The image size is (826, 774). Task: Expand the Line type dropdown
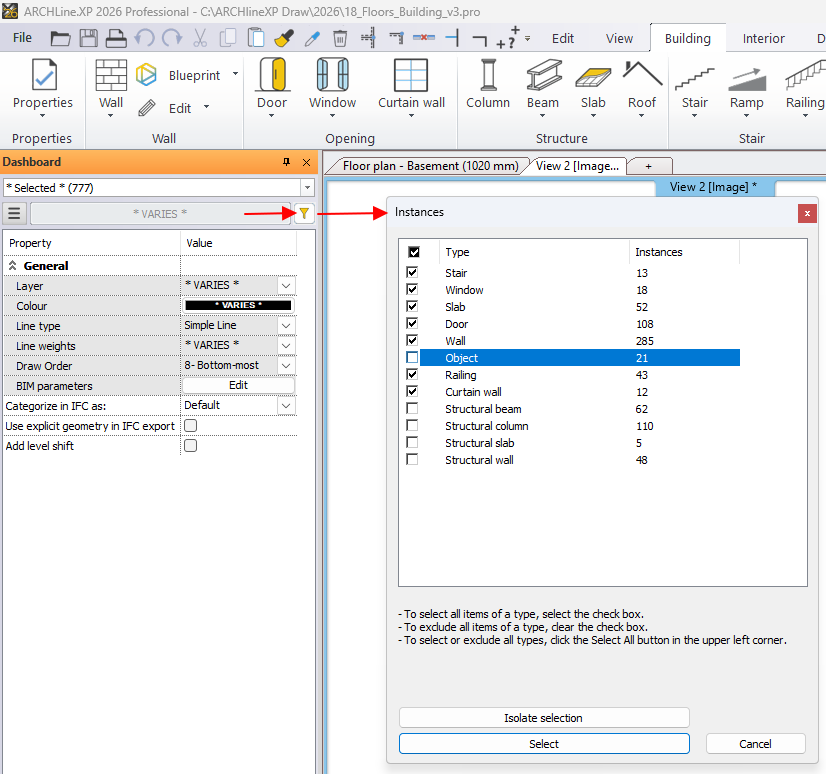coord(286,326)
